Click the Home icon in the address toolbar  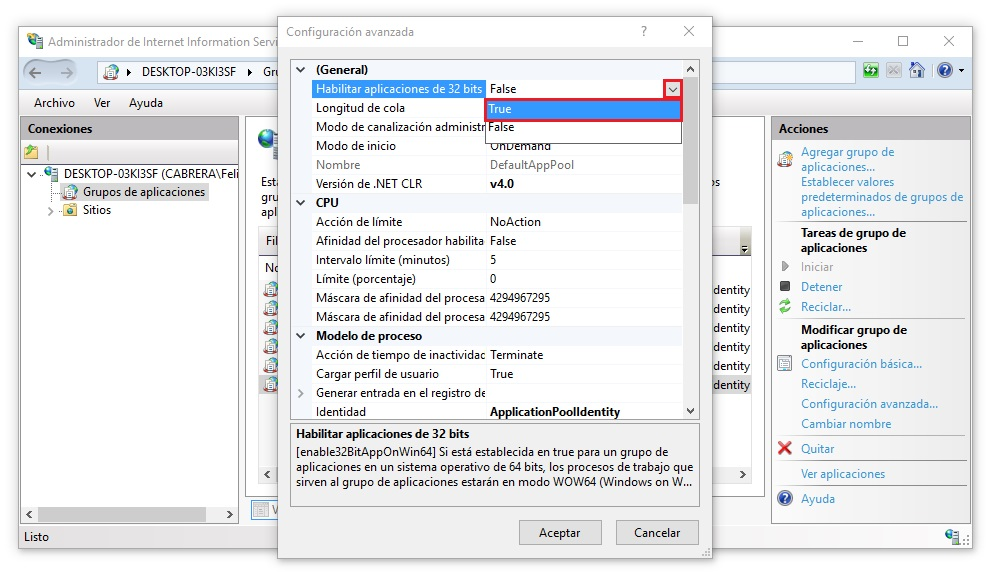pyautogui.click(x=916, y=71)
